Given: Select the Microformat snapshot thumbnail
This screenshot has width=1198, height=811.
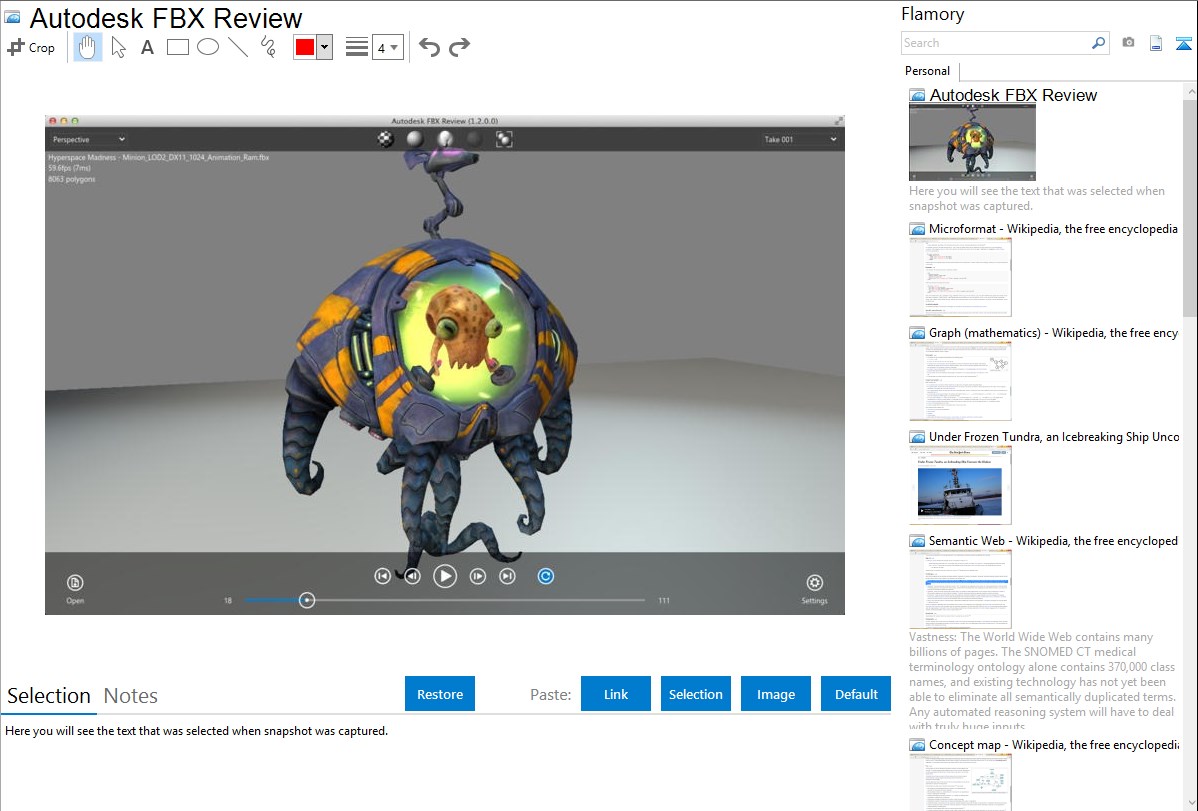Looking at the screenshot, I should (x=960, y=277).
